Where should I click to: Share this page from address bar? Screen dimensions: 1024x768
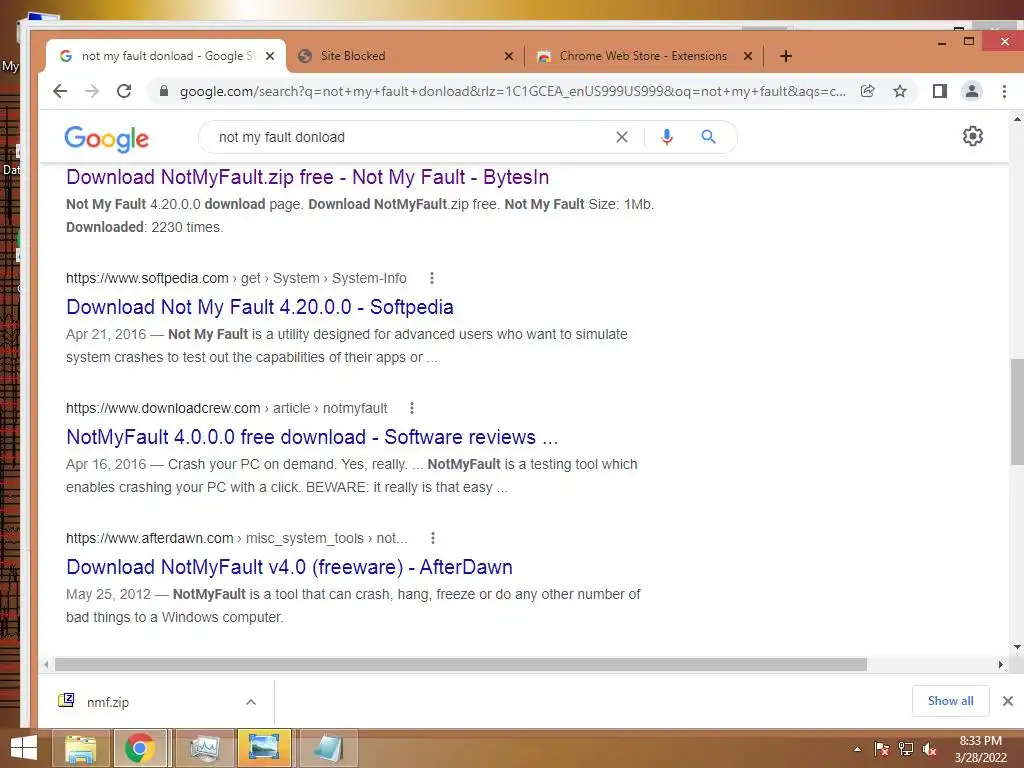click(868, 91)
